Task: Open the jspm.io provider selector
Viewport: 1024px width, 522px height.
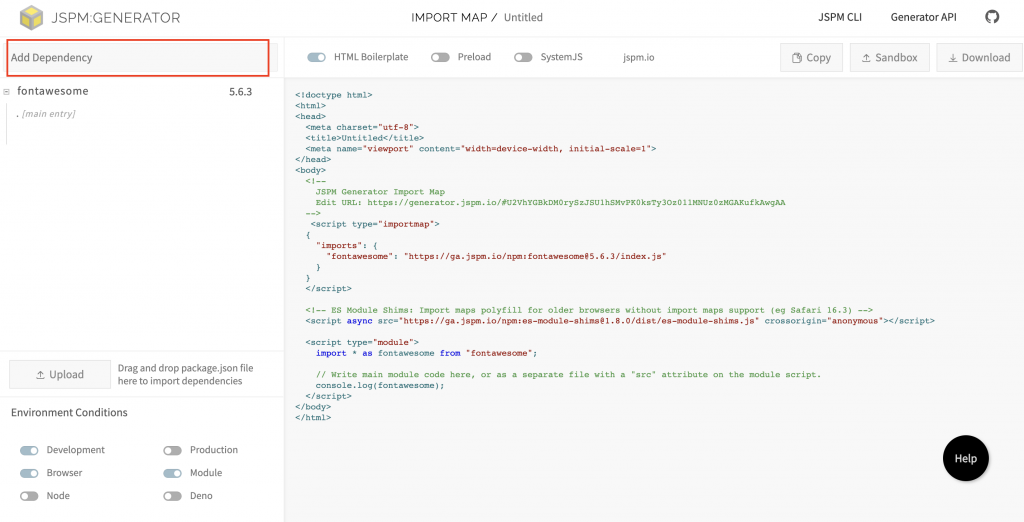Action: pyautogui.click(x=638, y=57)
